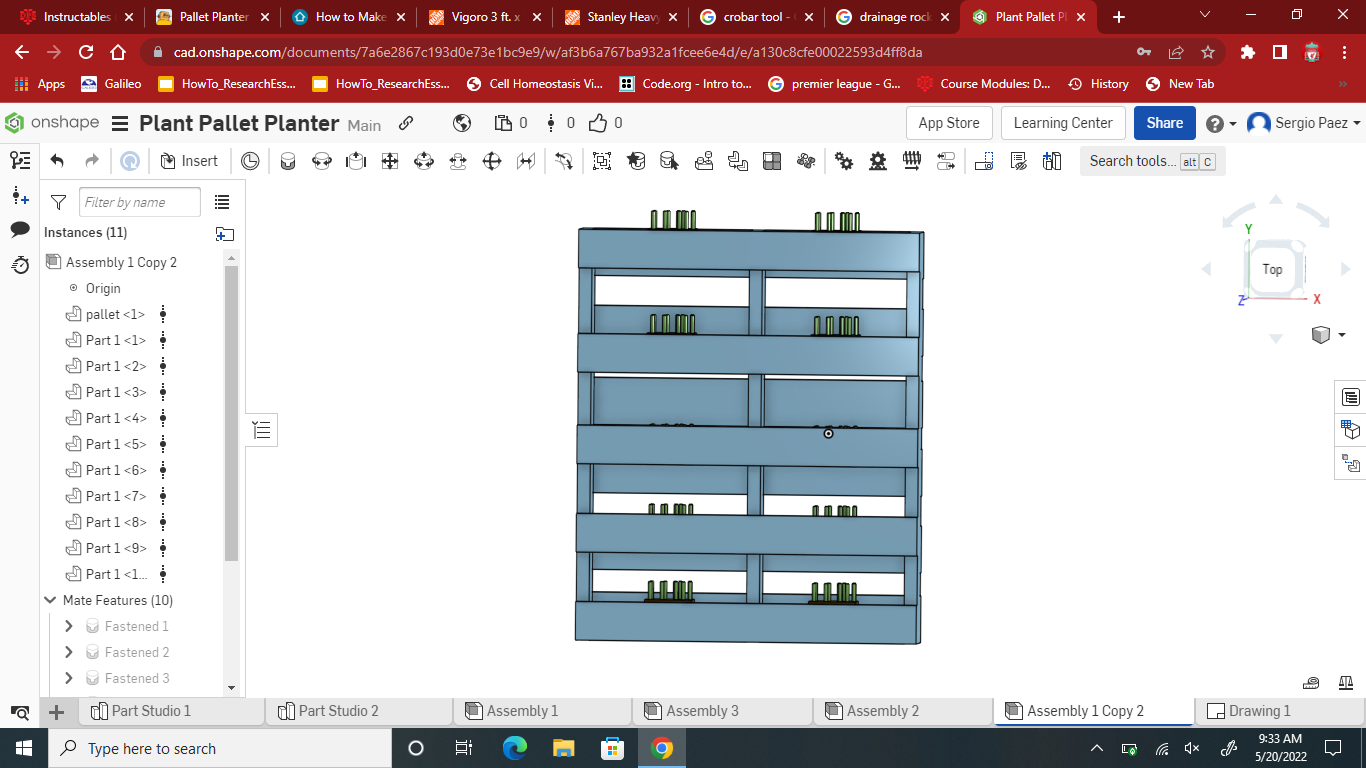
Task: Click the filter funnel icon above Instances
Action: tap(57, 201)
